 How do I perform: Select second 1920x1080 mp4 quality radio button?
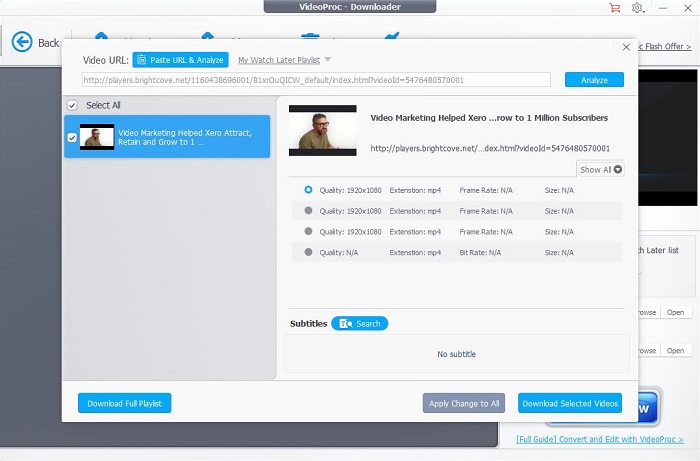click(x=308, y=210)
